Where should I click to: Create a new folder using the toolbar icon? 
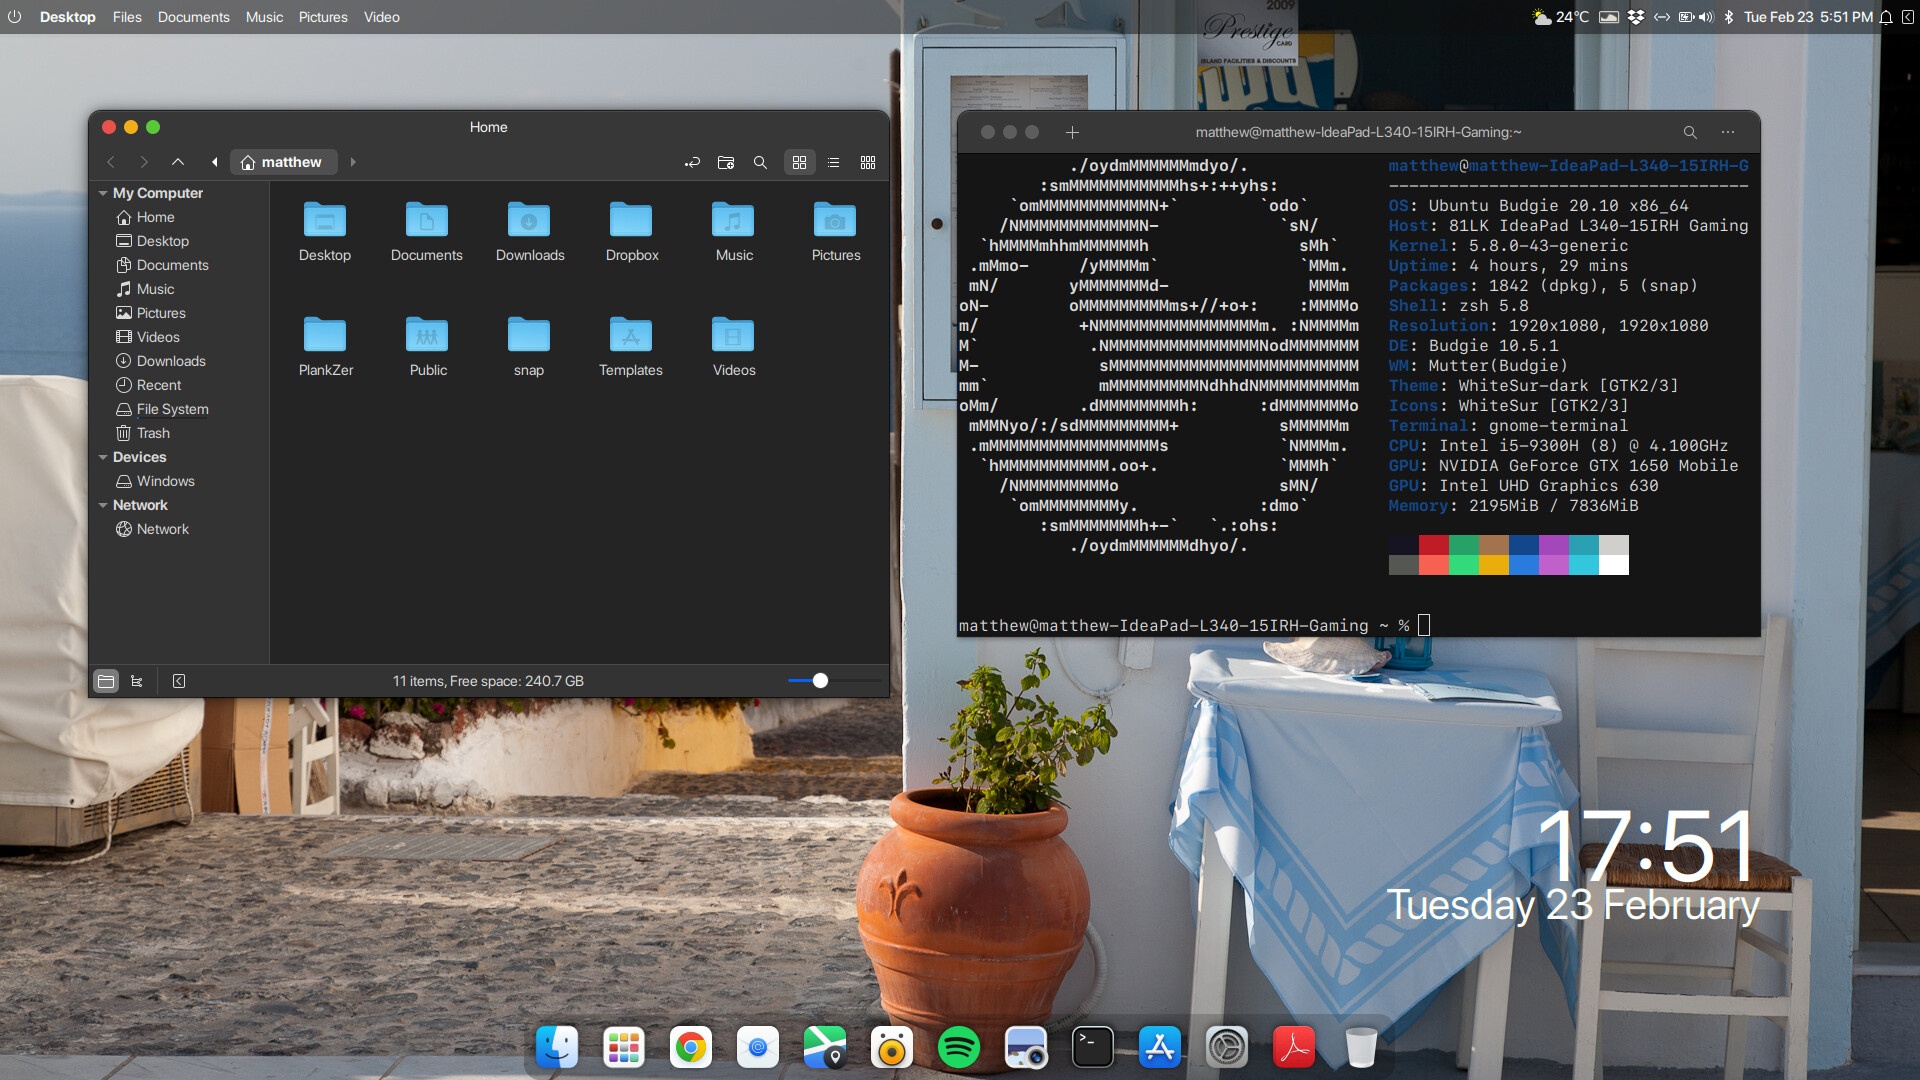(726, 162)
